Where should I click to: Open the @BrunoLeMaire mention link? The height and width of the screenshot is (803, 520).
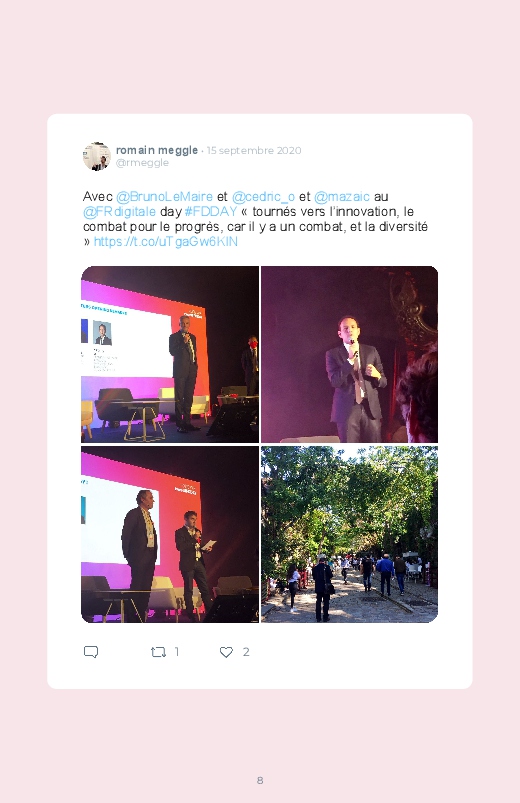(x=164, y=197)
